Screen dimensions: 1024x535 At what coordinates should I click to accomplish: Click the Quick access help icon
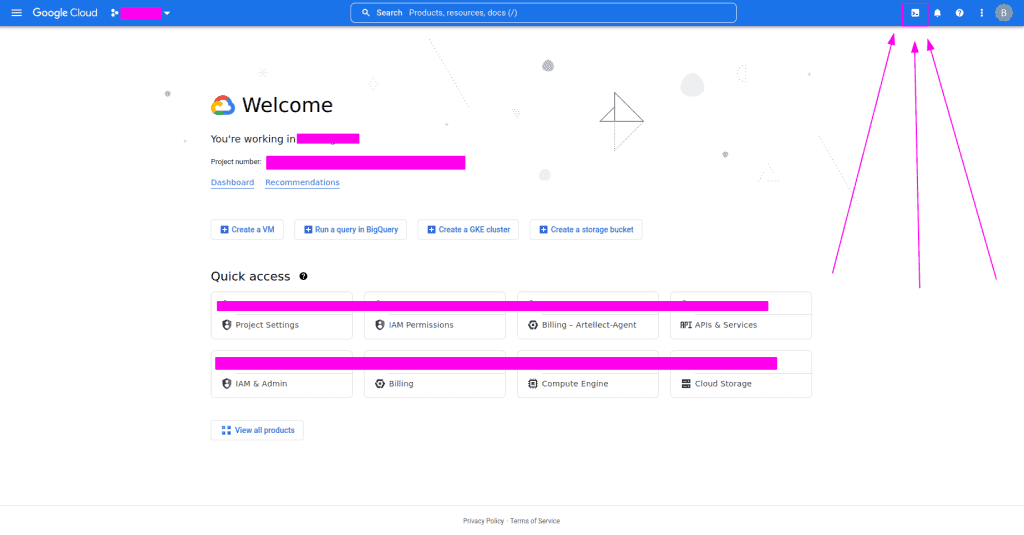coord(303,276)
